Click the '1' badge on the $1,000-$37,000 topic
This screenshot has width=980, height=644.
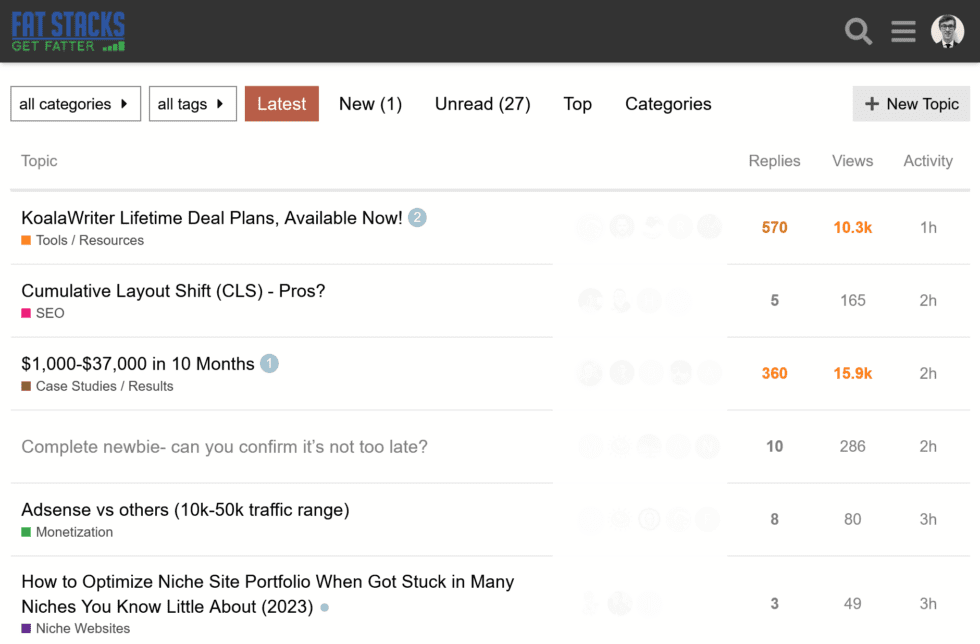point(268,364)
